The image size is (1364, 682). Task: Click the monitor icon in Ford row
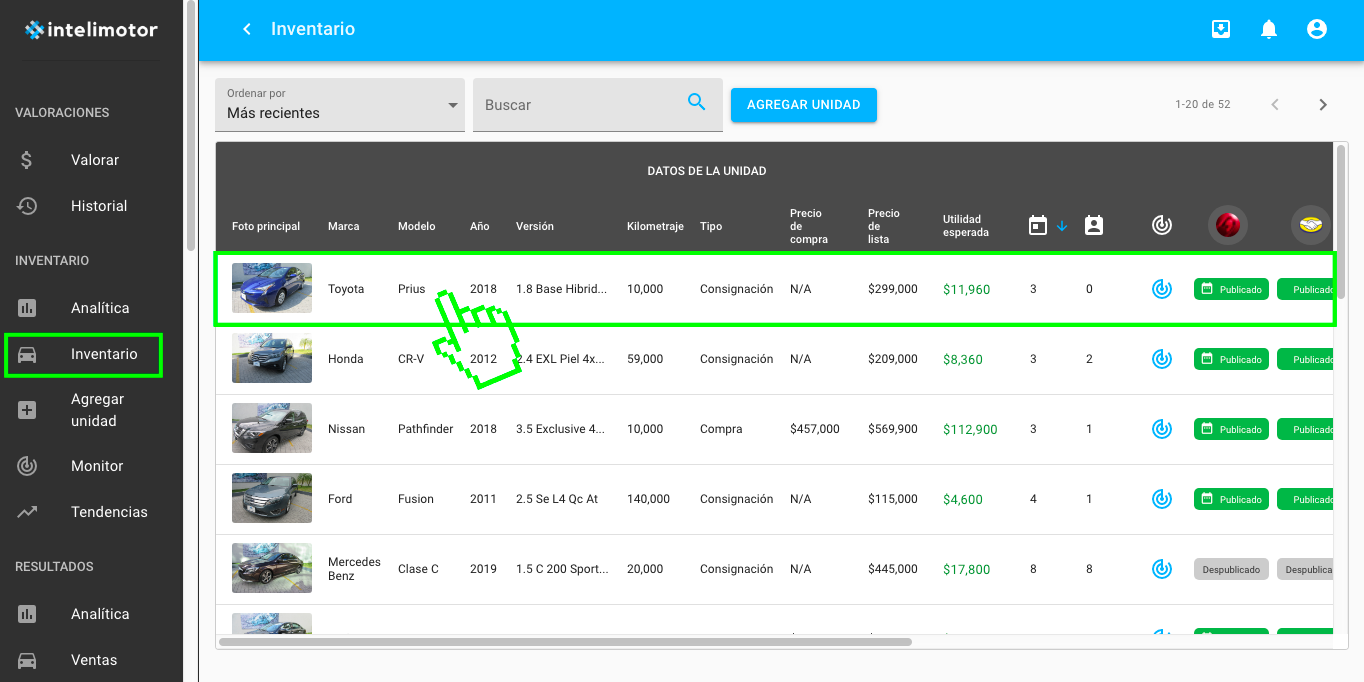click(1161, 499)
